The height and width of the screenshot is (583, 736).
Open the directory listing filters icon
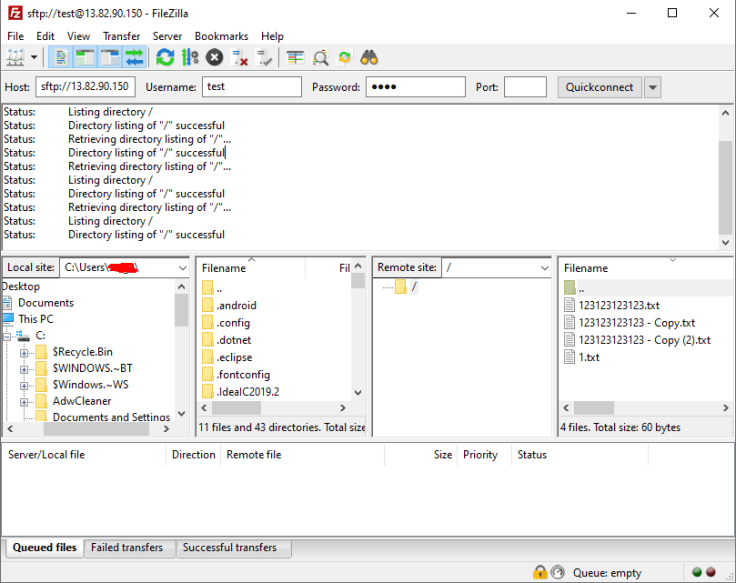(295, 58)
